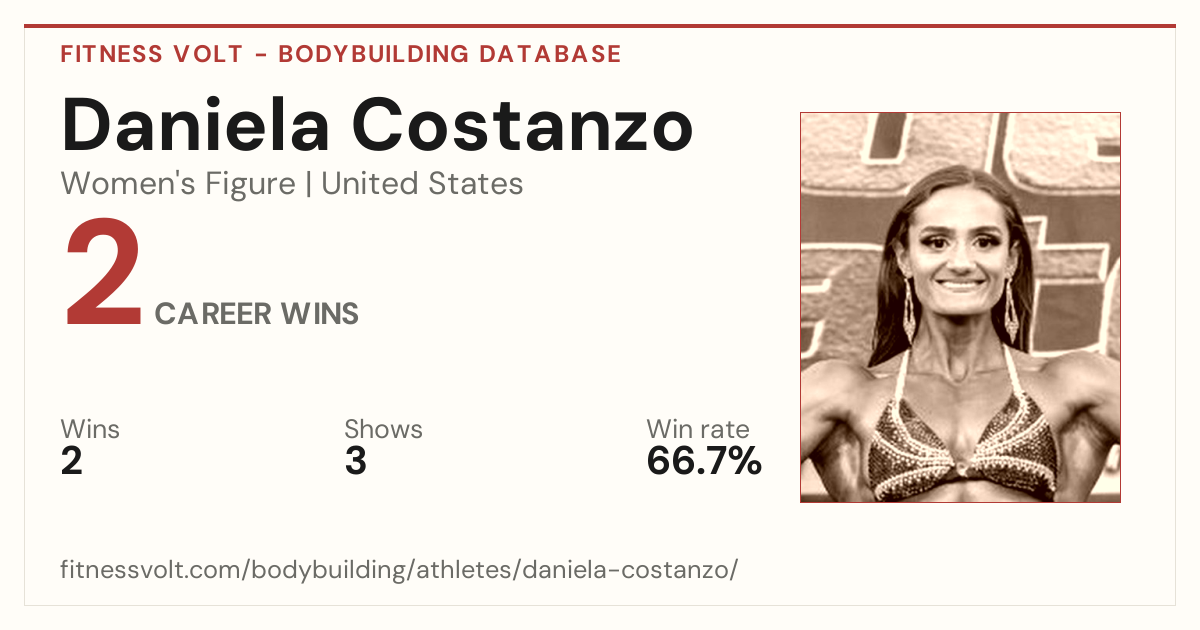The height and width of the screenshot is (630, 1200).
Task: Click the FITNESS VOLT brand text
Action: click(151, 54)
